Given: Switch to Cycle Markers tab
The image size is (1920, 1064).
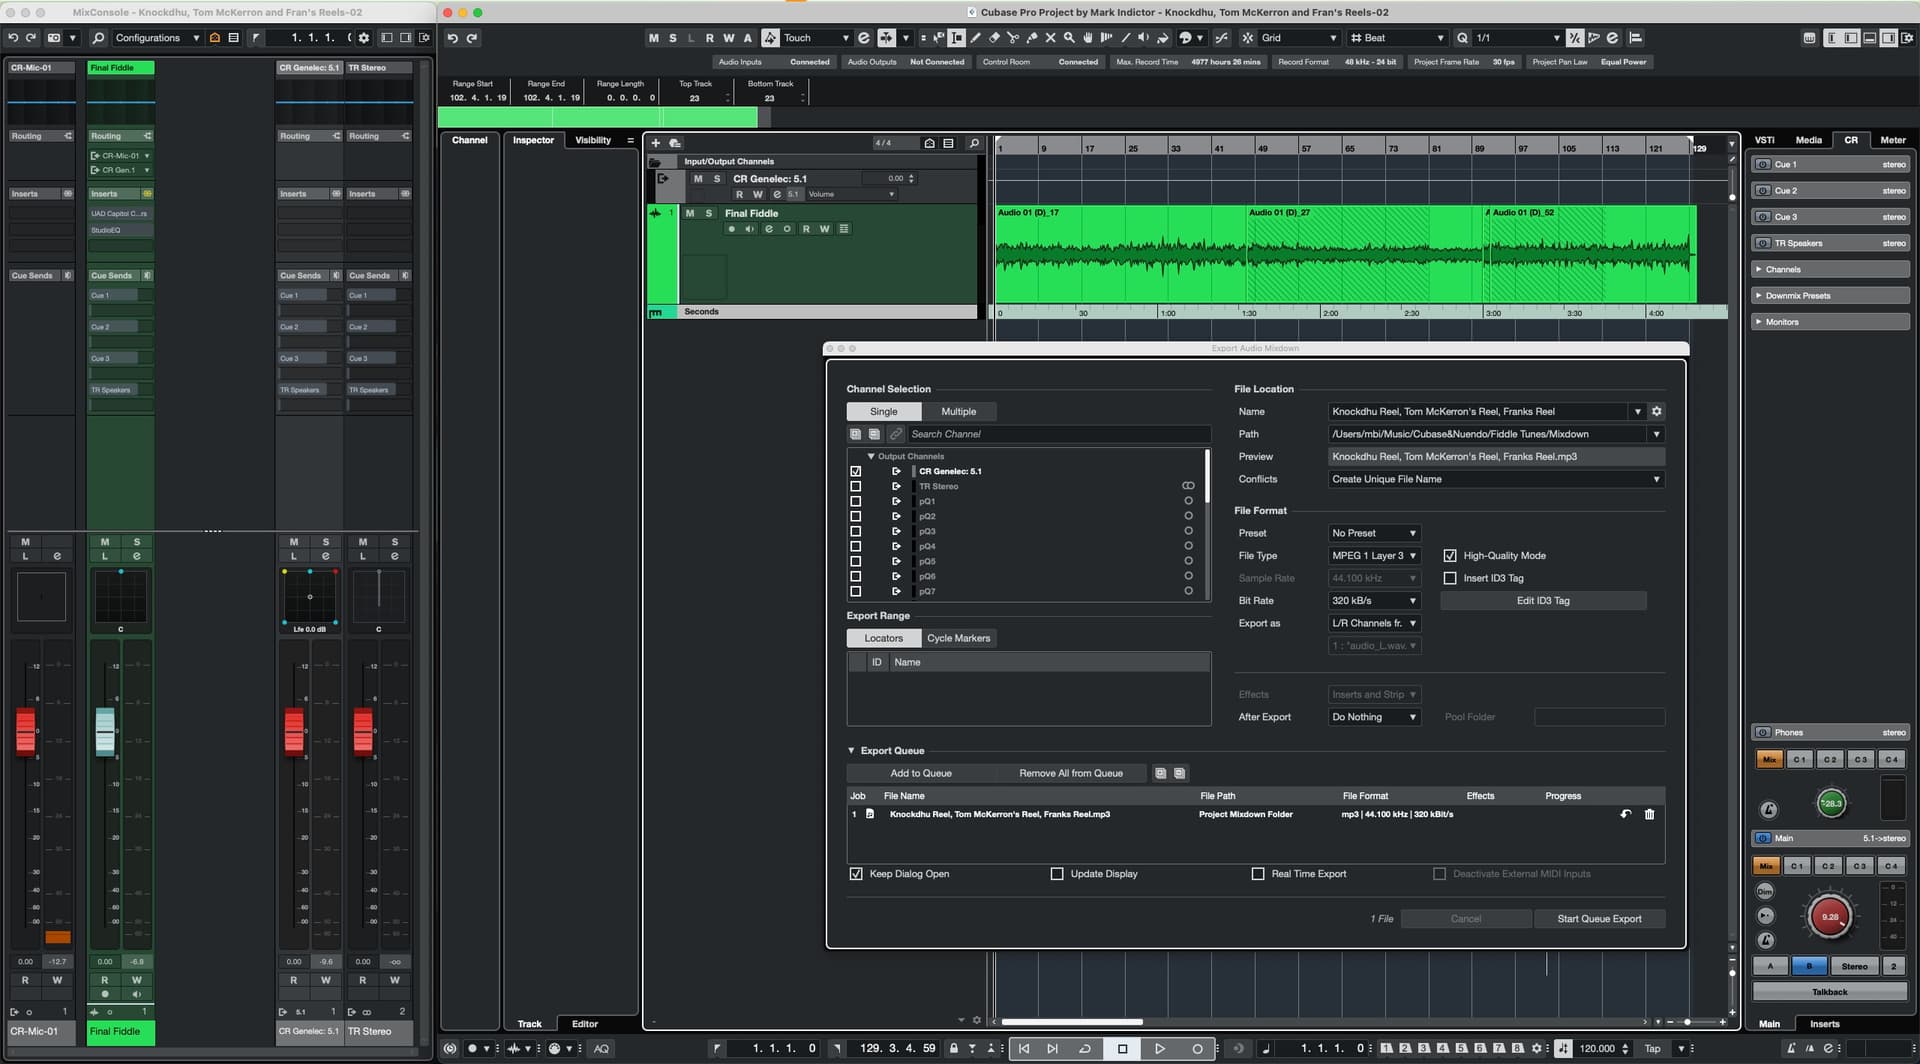Looking at the screenshot, I should (958, 638).
